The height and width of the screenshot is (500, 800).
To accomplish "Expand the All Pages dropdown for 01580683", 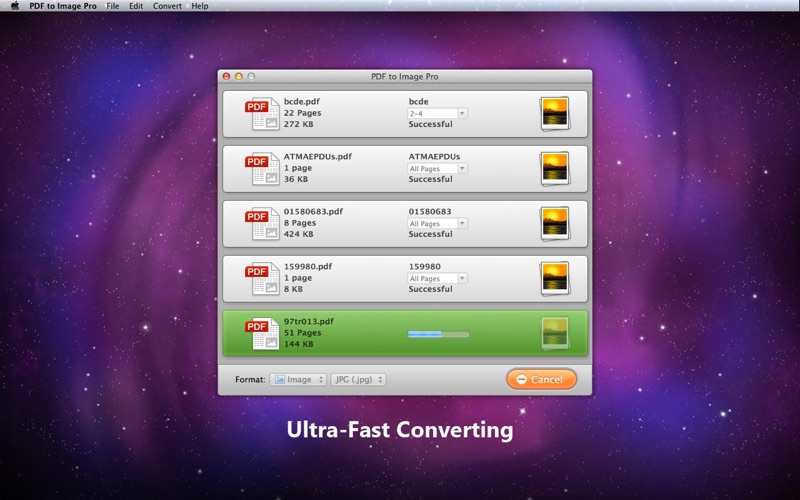I will [437, 223].
